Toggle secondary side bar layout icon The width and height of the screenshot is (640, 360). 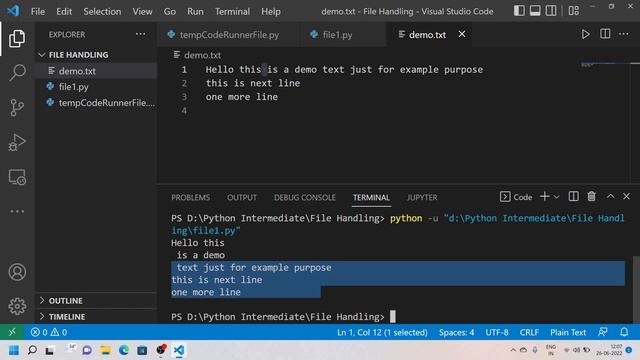551,11
